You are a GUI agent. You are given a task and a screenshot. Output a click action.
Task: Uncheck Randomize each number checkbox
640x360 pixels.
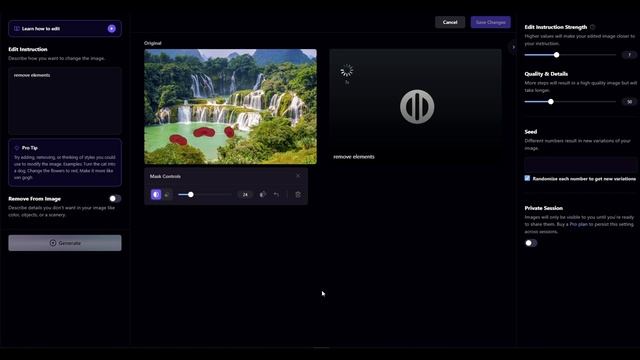527,178
